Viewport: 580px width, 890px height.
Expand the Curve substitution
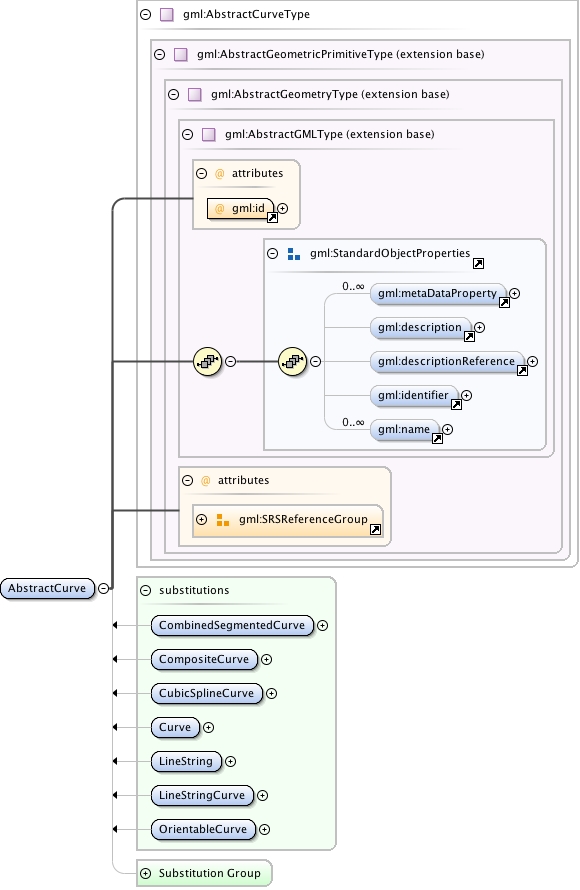[208, 728]
